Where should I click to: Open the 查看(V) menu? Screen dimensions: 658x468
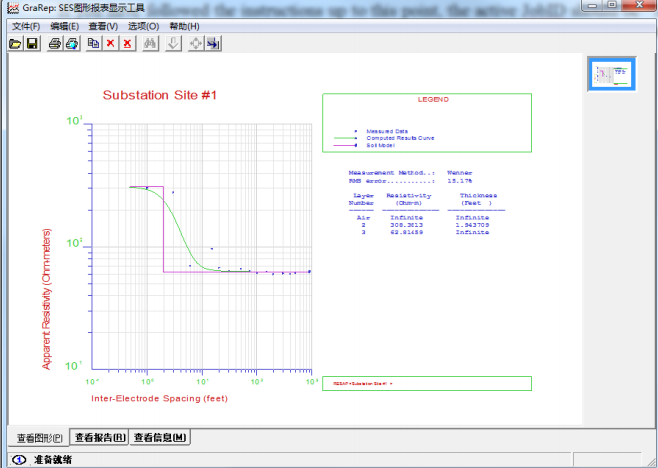(x=103, y=26)
